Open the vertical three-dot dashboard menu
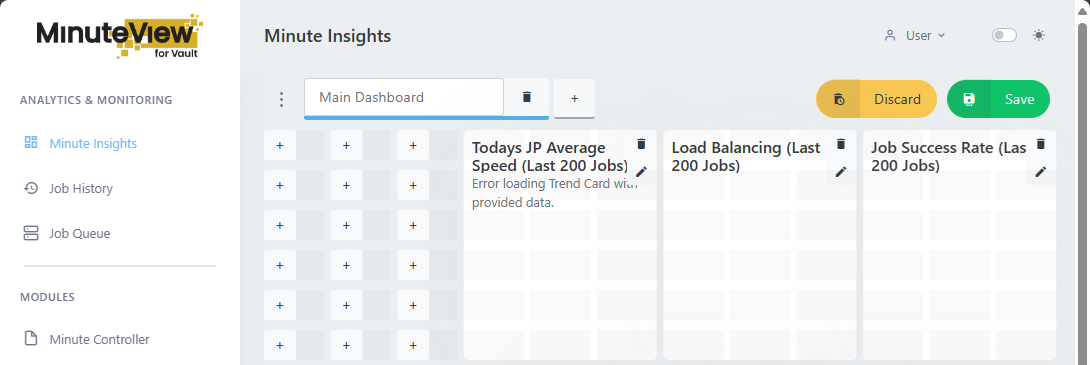Image resolution: width=1090 pixels, height=365 pixels. point(282,99)
